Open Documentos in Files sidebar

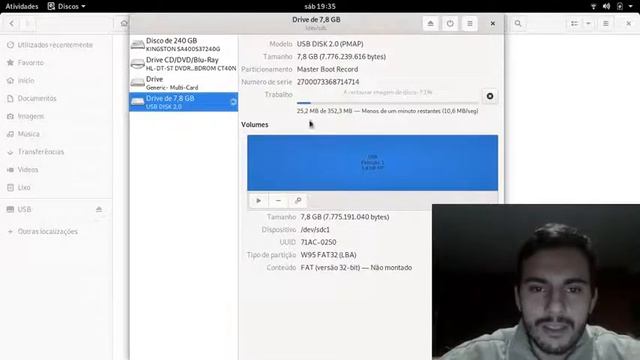coord(56,98)
